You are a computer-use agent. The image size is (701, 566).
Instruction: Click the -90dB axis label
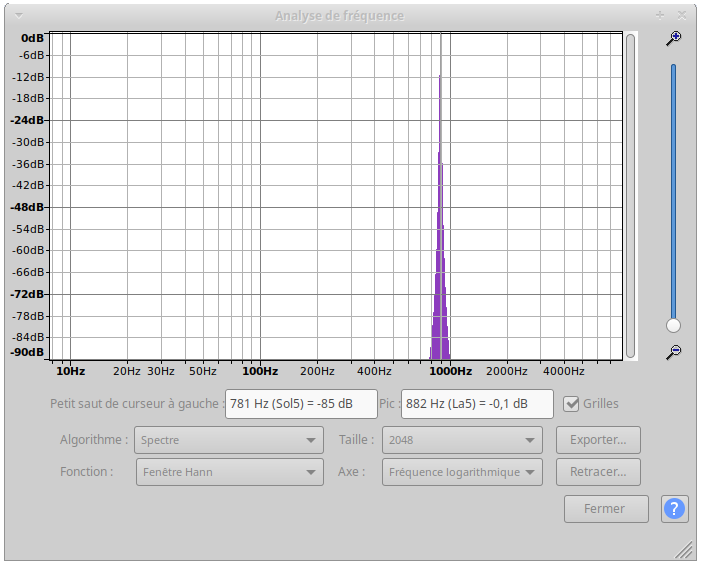click(x=27, y=352)
